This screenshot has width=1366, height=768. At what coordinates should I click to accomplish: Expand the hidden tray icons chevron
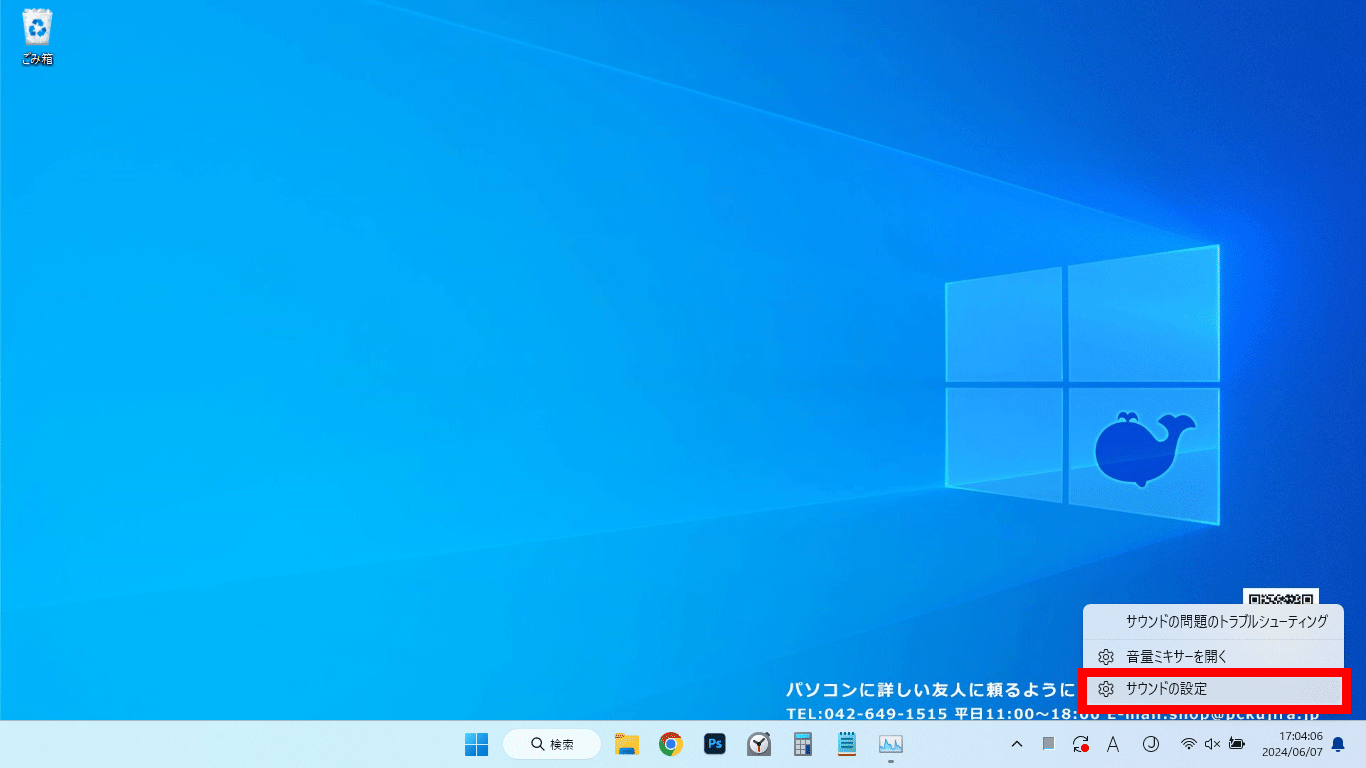click(x=1017, y=744)
